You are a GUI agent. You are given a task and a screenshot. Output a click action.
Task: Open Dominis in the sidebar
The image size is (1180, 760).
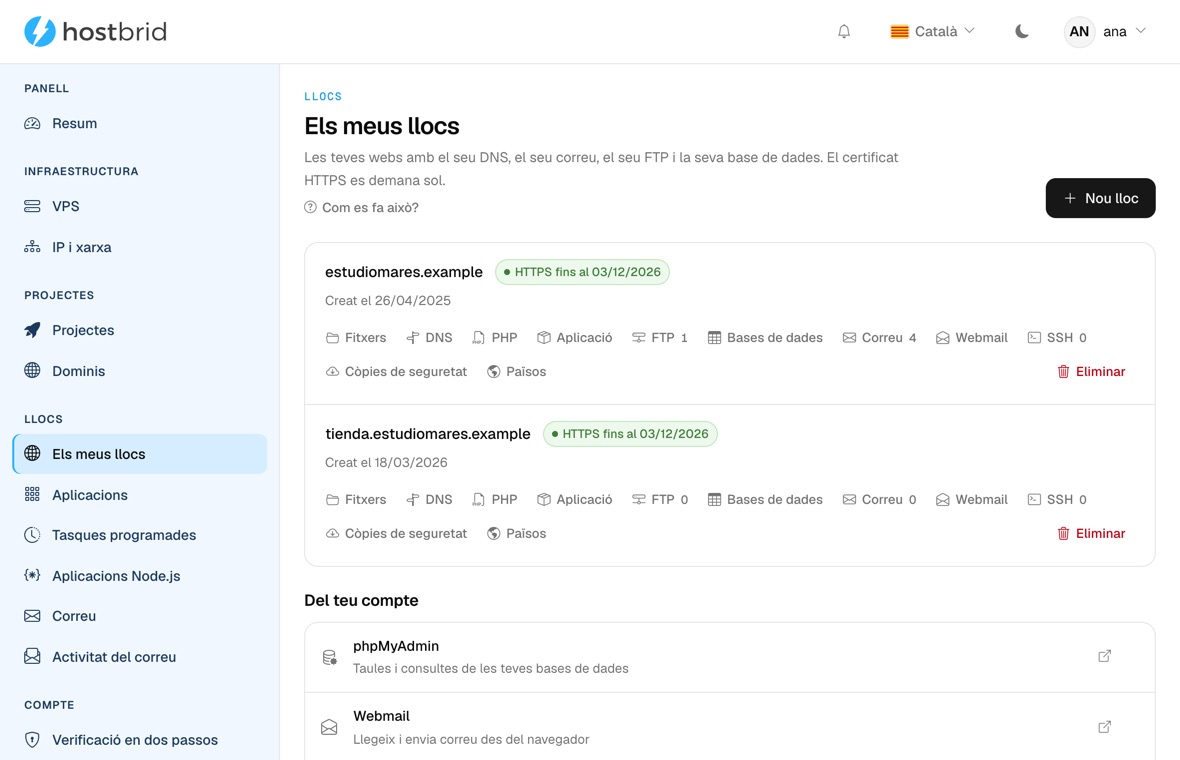(140, 371)
